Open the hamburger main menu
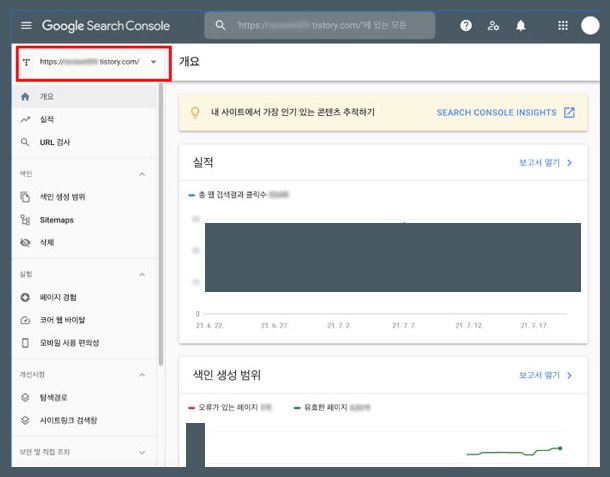Image resolution: width=610 pixels, height=477 pixels. (x=26, y=26)
